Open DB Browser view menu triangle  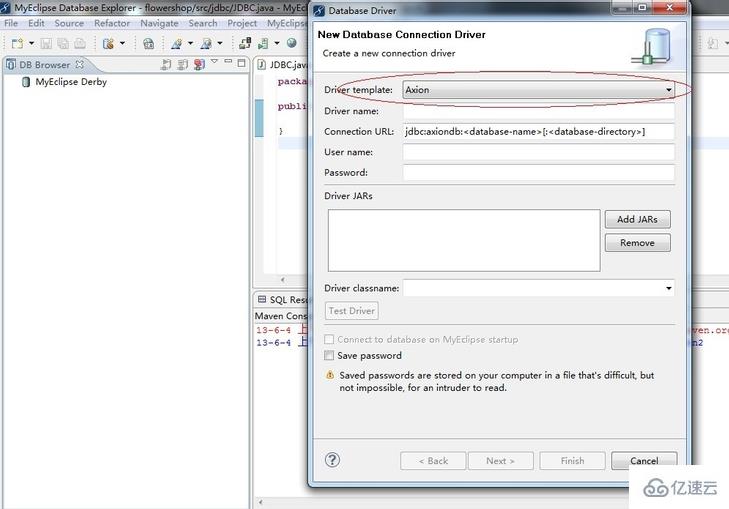click(x=214, y=61)
